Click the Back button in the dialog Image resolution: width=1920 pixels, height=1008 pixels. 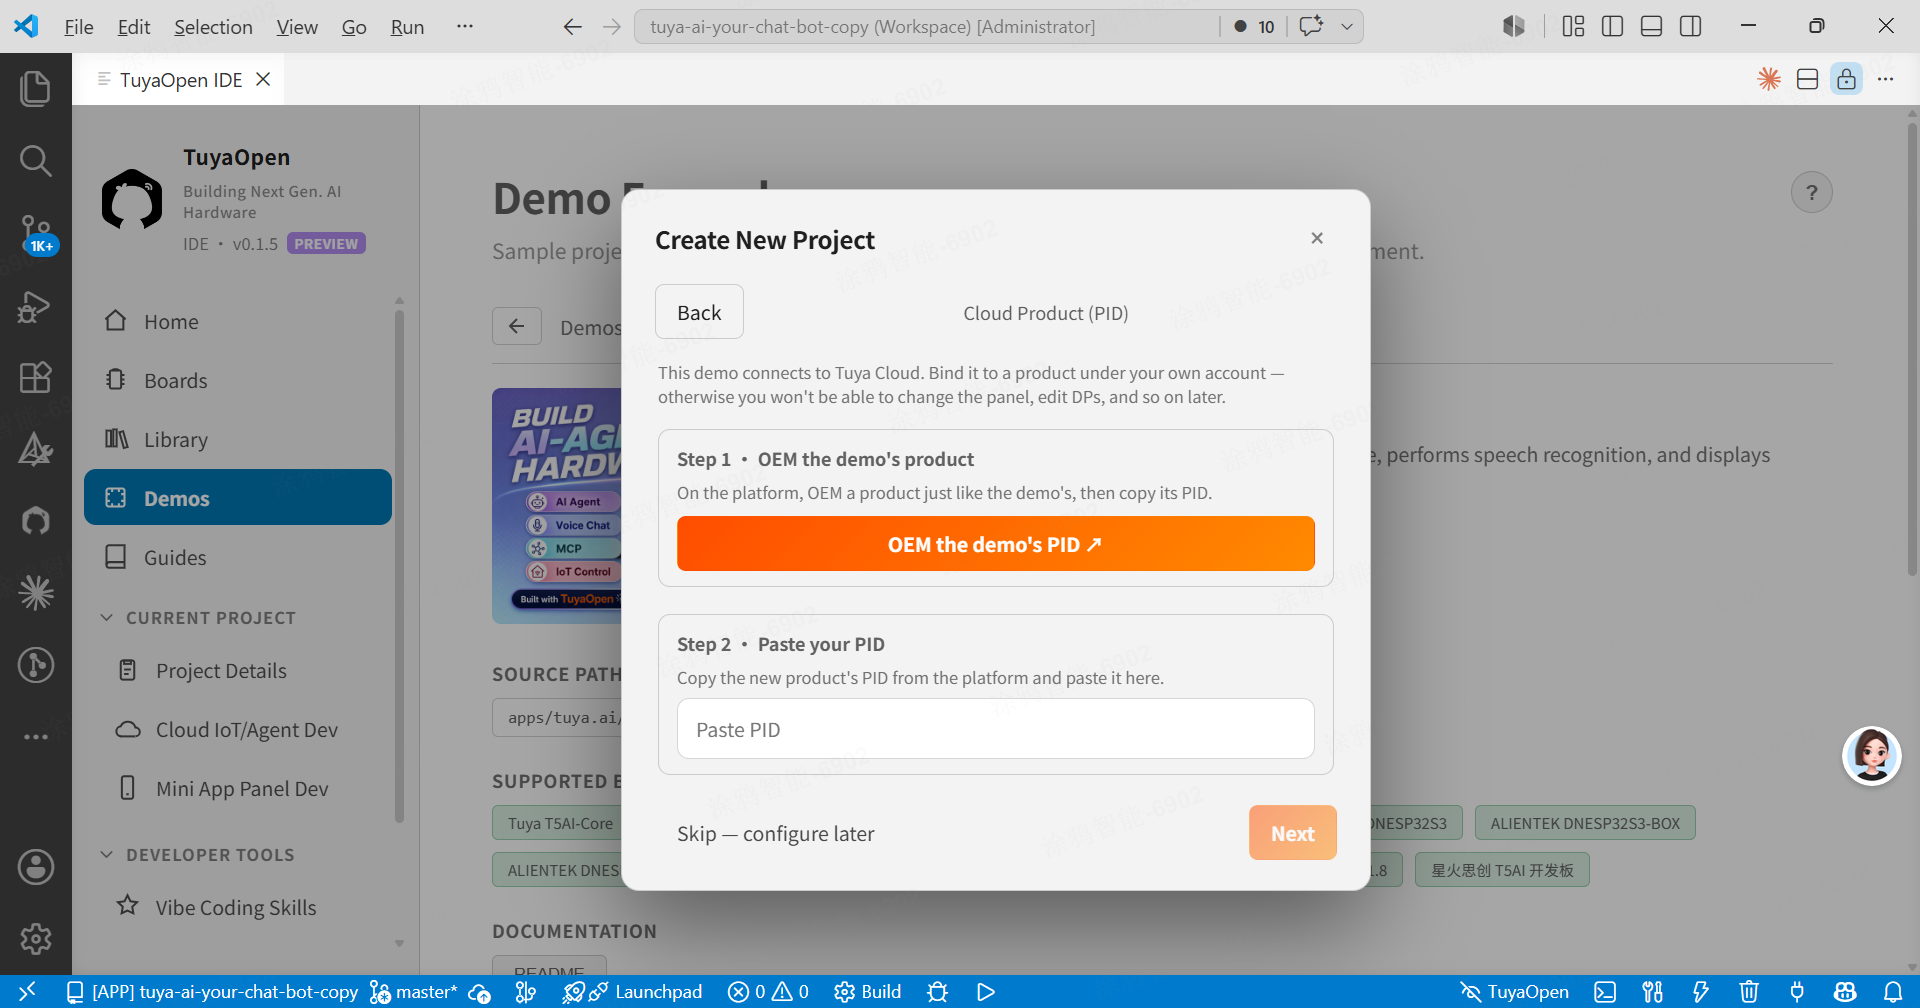pos(699,312)
